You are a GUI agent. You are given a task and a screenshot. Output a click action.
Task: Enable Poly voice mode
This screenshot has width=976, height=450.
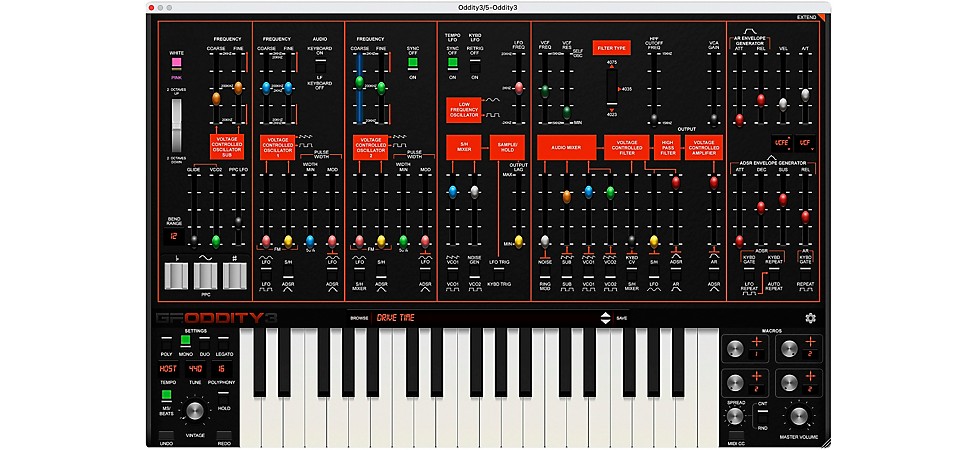[x=166, y=344]
